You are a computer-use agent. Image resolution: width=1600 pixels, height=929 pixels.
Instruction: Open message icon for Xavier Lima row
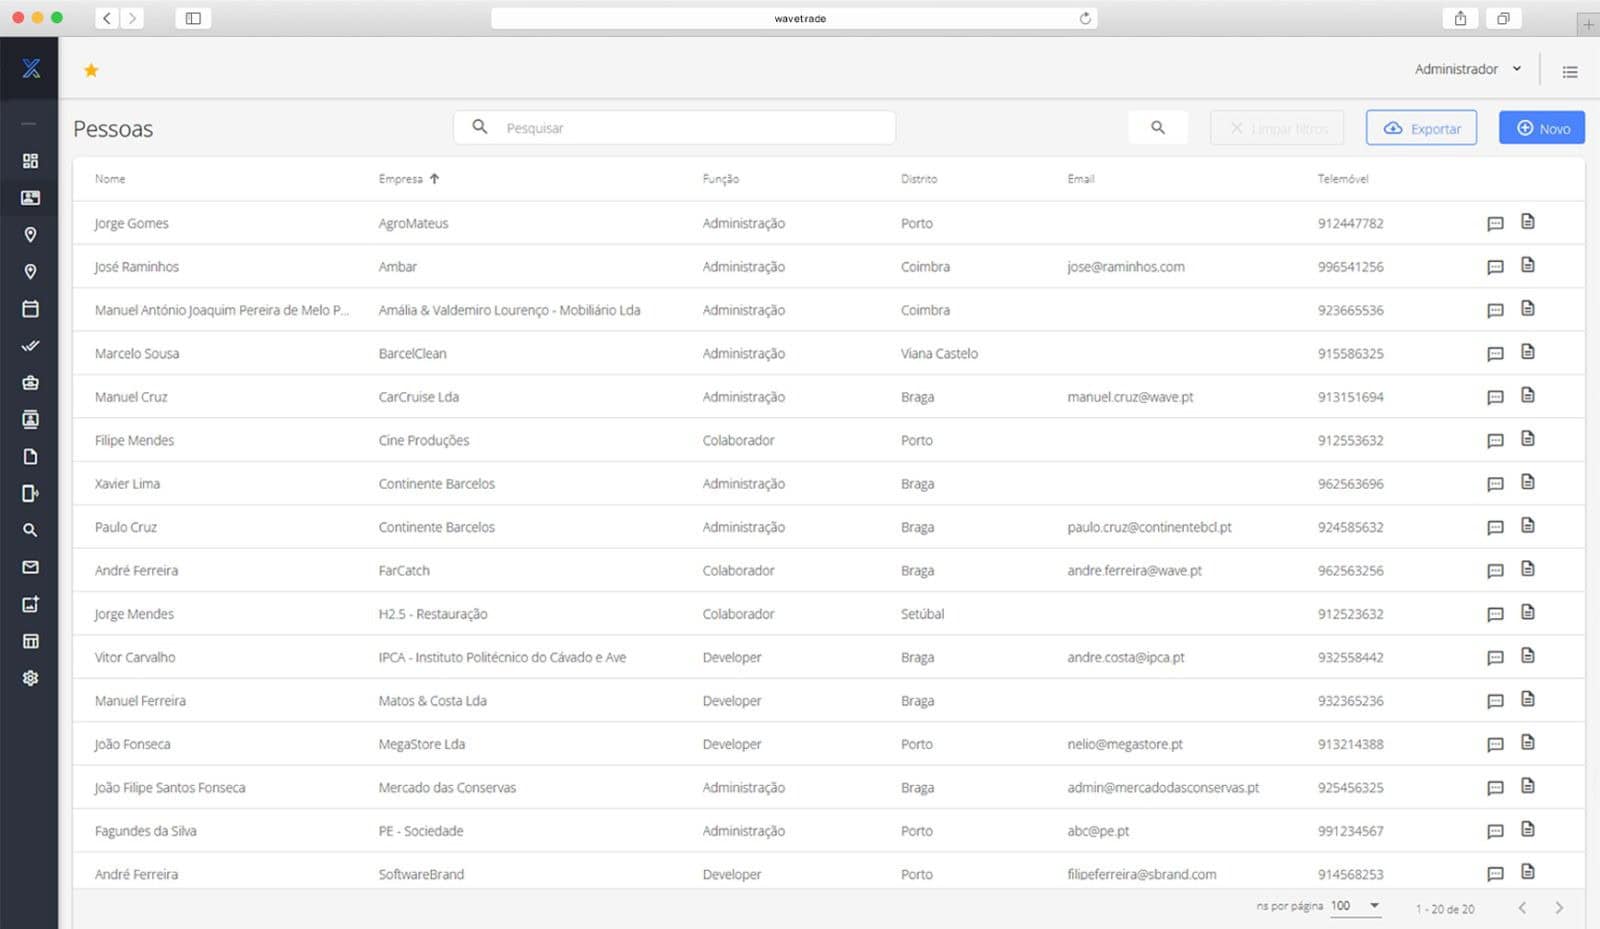coord(1495,484)
